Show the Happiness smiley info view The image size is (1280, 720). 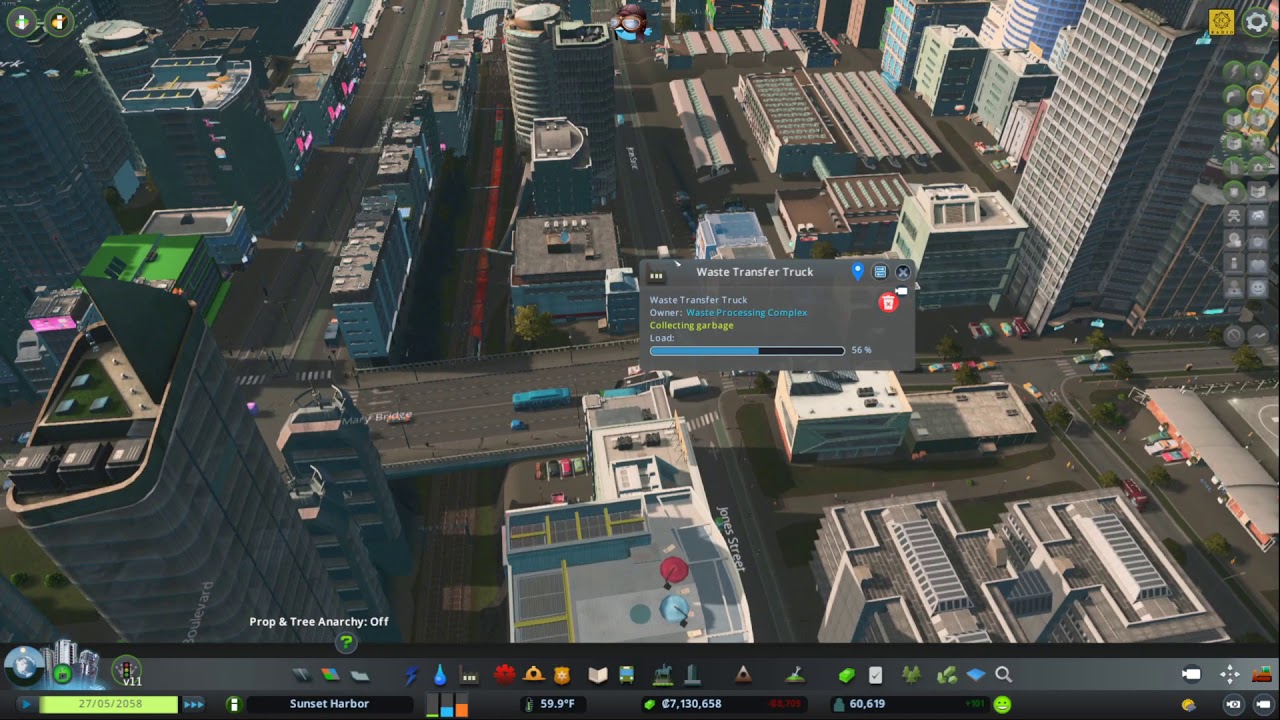coord(1259,288)
